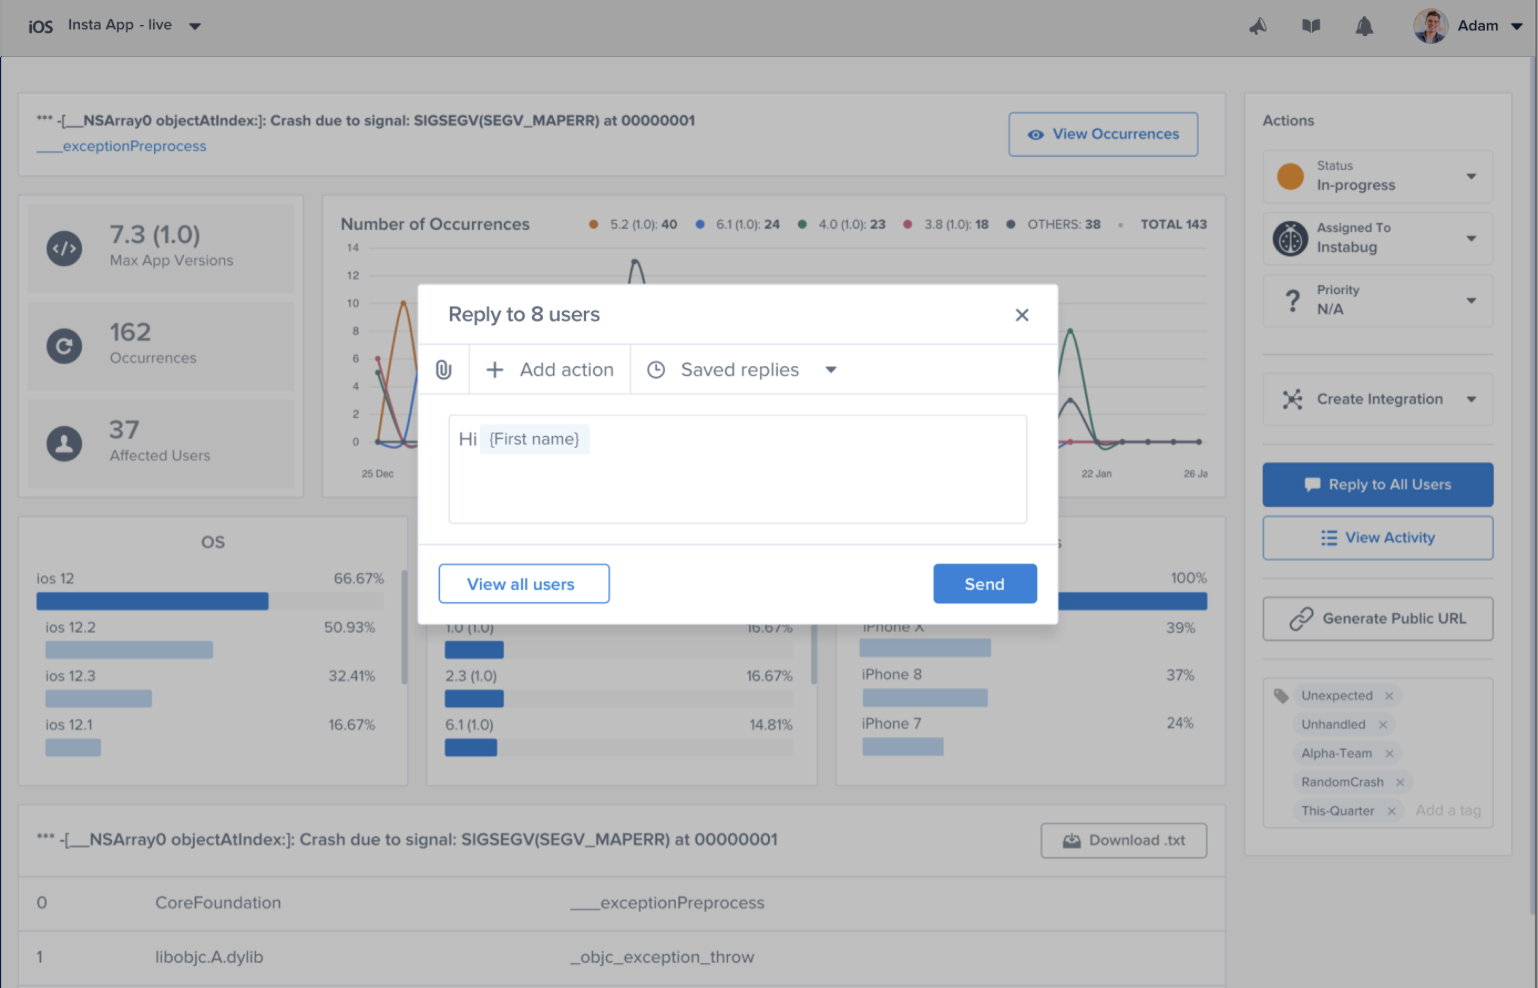Click the Priority question mark icon
The image size is (1538, 988).
click(1292, 300)
